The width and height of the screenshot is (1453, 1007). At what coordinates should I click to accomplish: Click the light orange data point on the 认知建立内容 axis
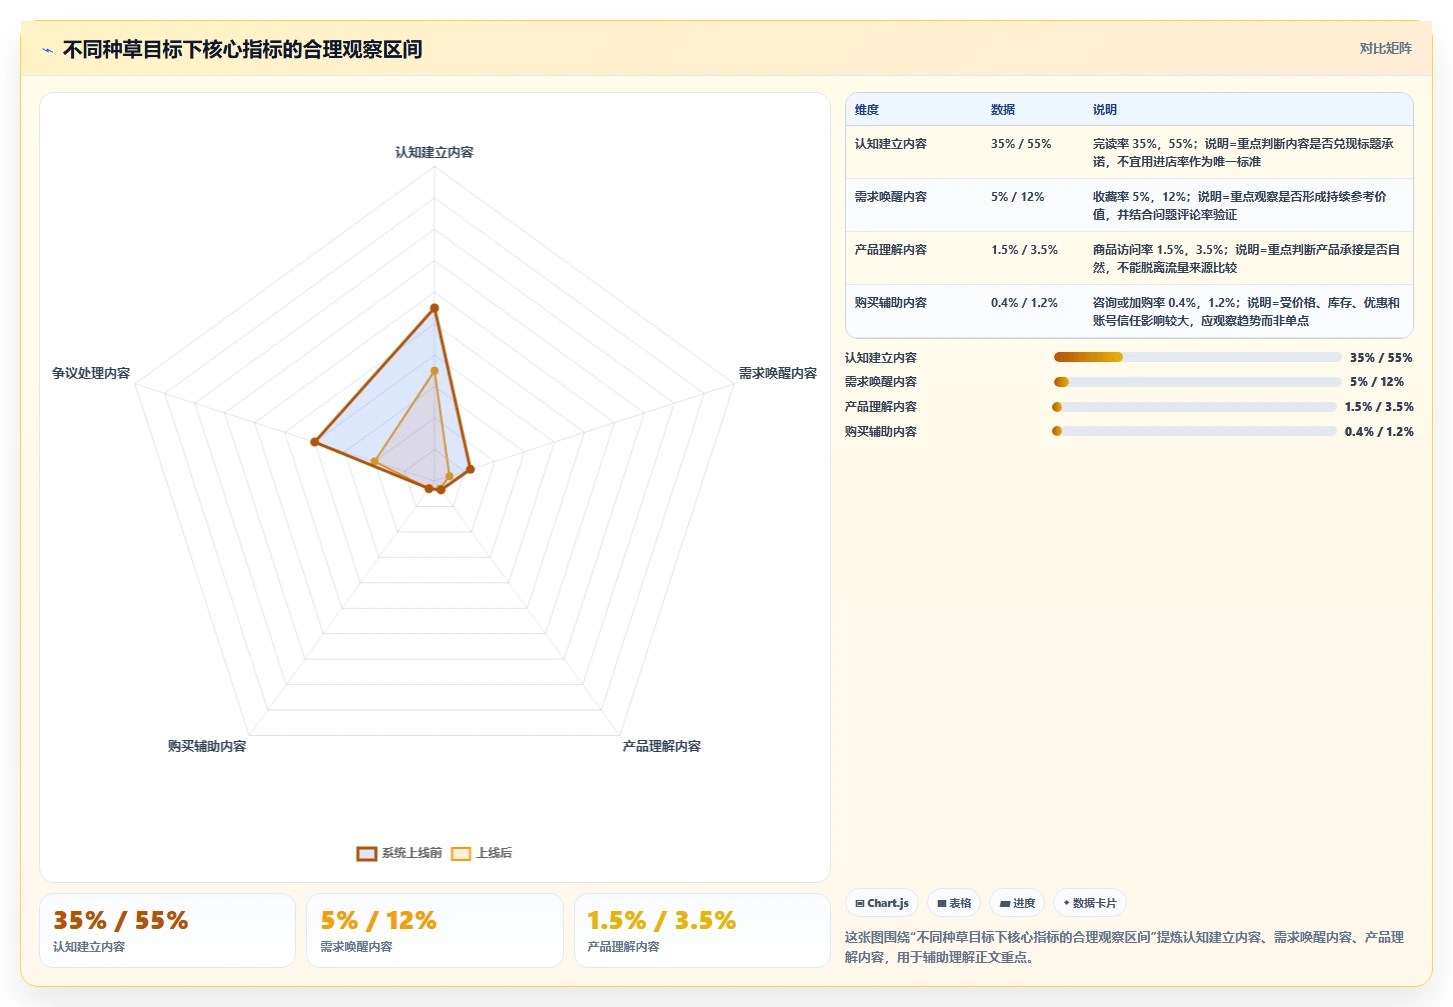click(434, 371)
